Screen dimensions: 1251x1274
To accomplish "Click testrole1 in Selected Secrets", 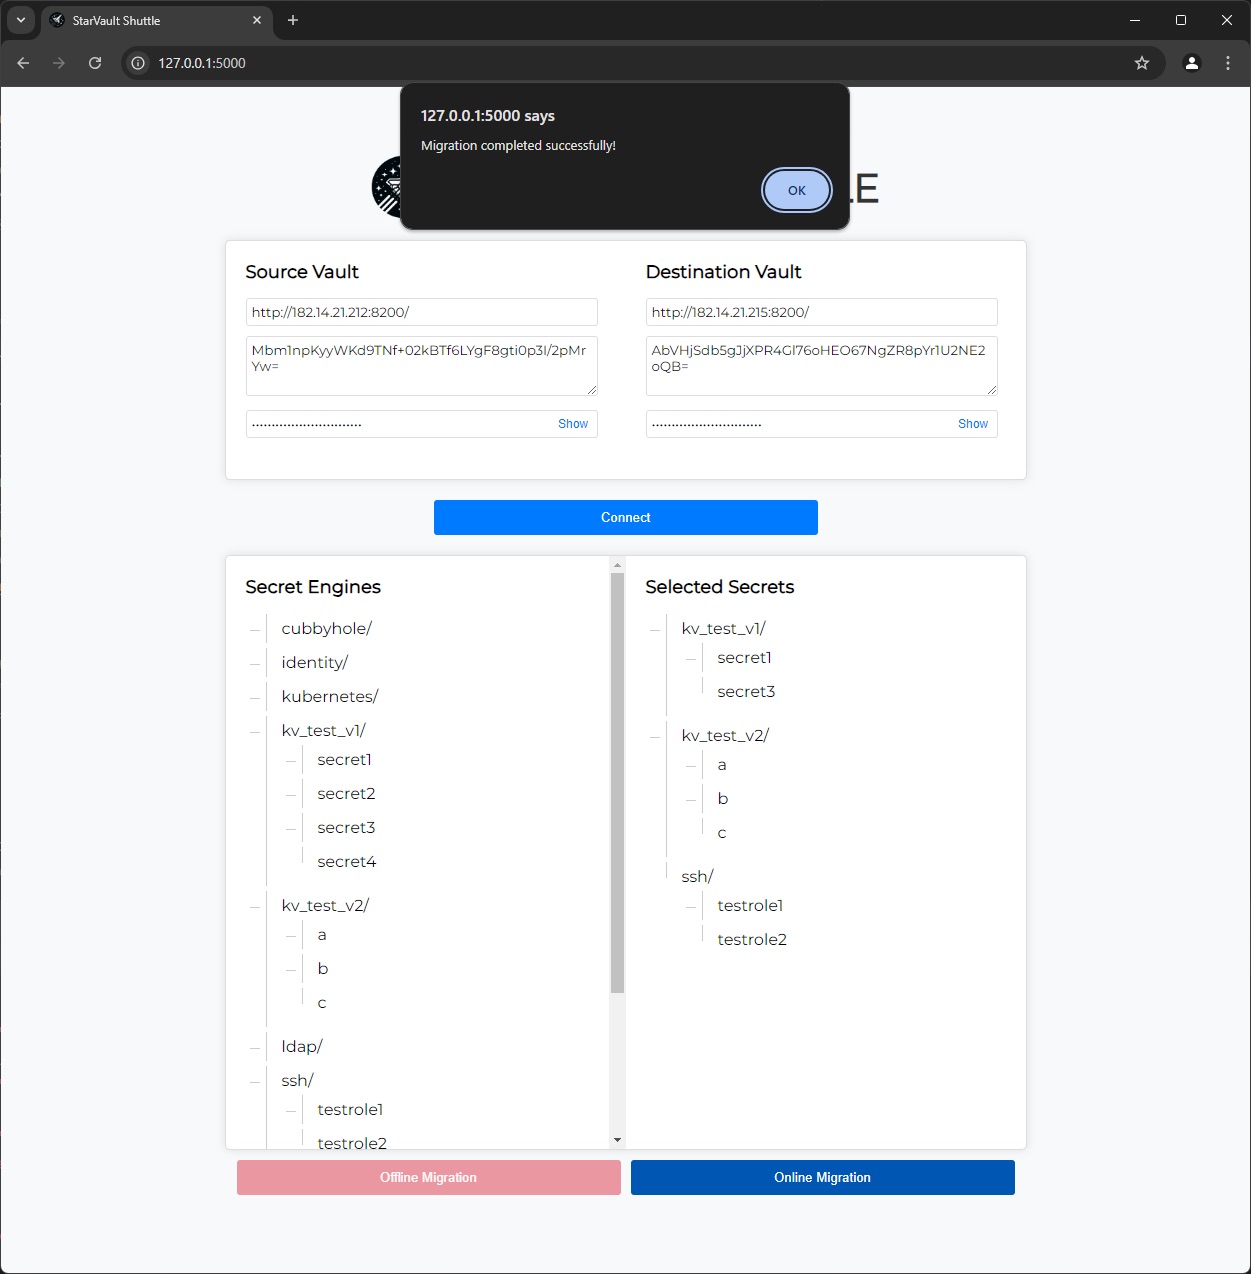I will 750,906.
